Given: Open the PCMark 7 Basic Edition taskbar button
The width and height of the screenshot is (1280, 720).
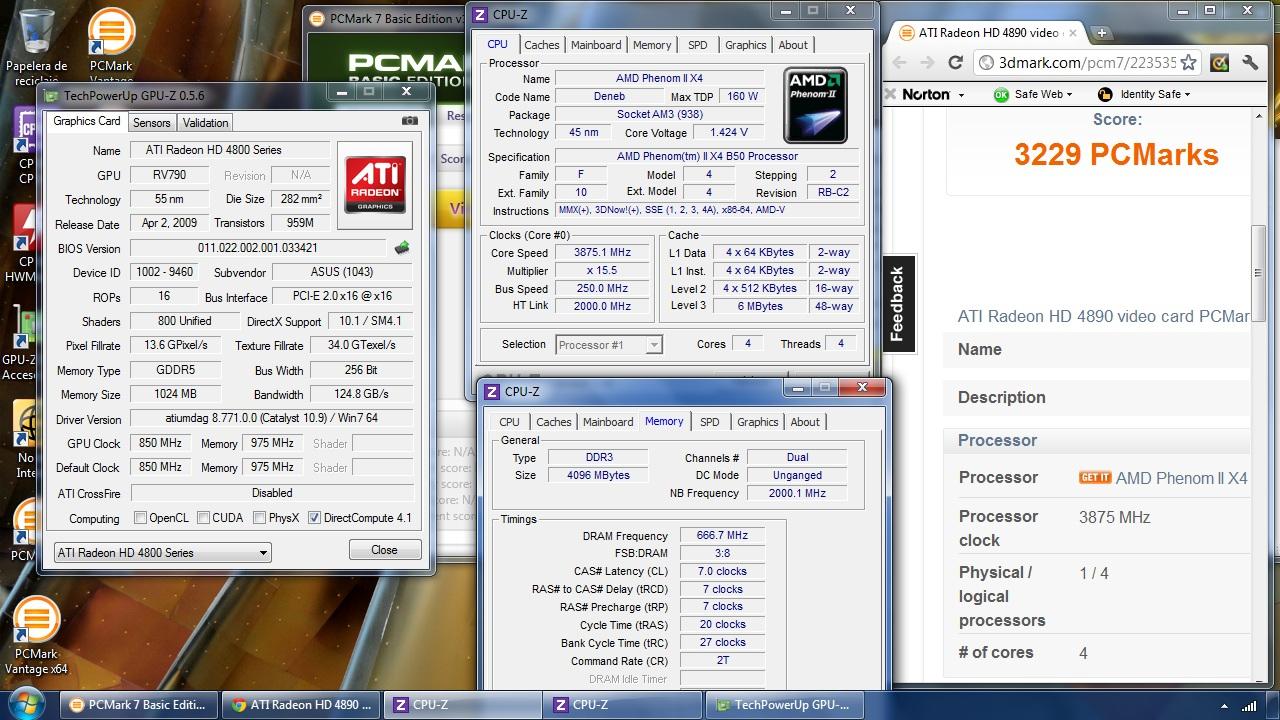Looking at the screenshot, I should 138,705.
